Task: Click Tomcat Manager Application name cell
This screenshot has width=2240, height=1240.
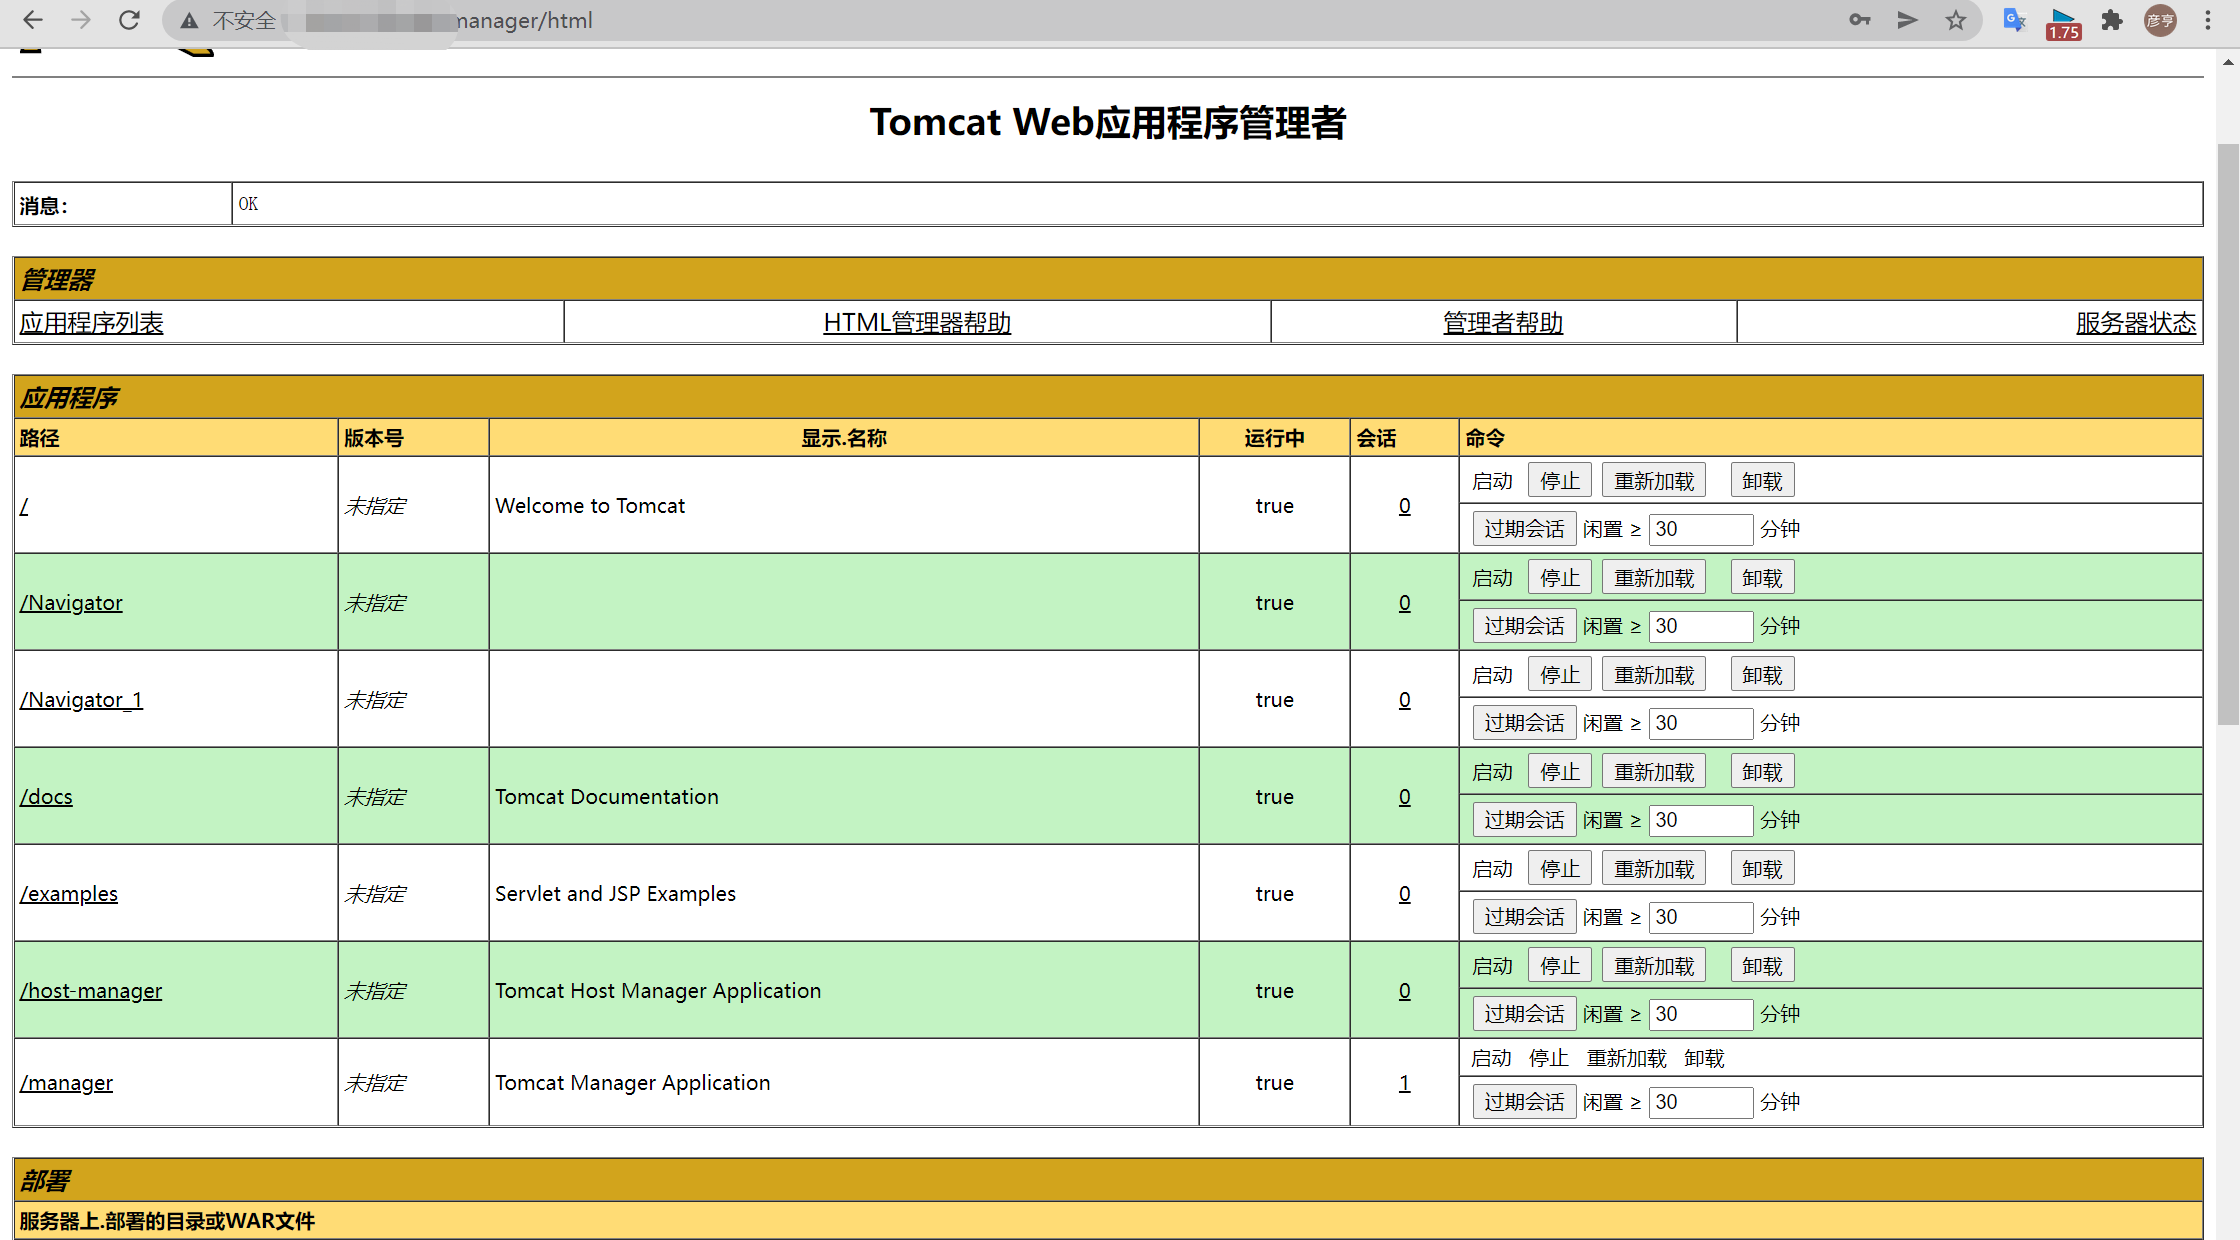Action: [843, 1083]
